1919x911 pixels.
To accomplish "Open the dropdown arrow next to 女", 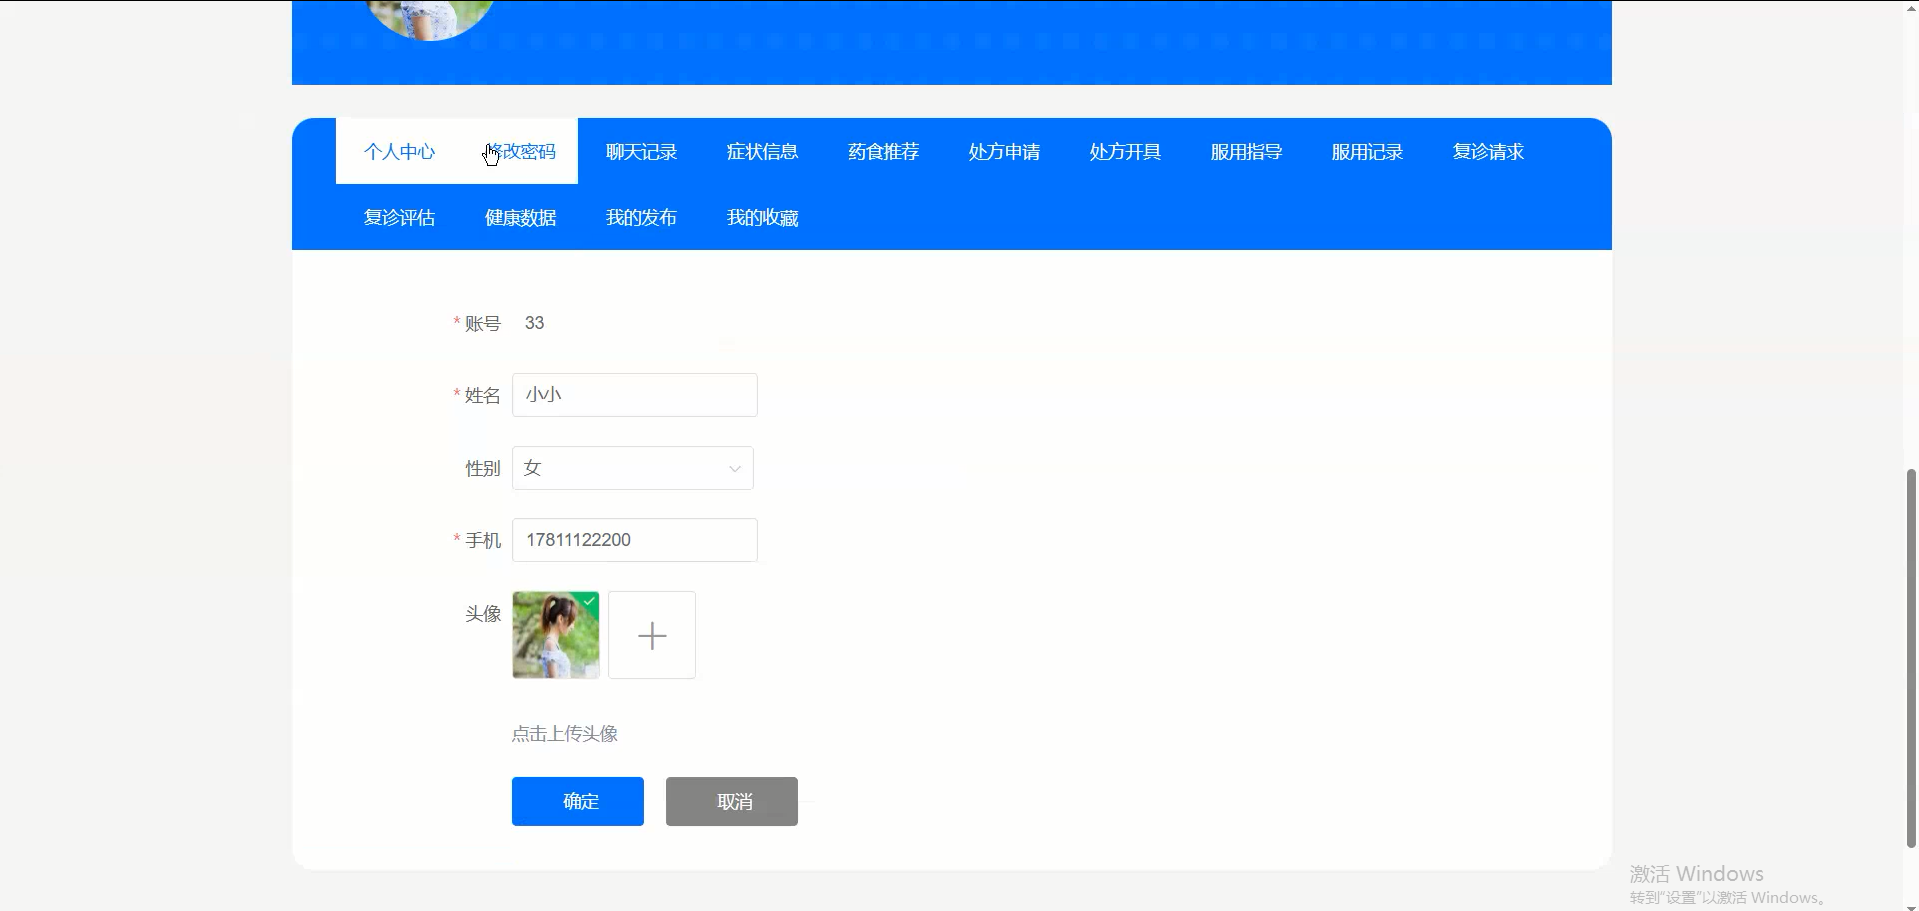I will pos(733,467).
